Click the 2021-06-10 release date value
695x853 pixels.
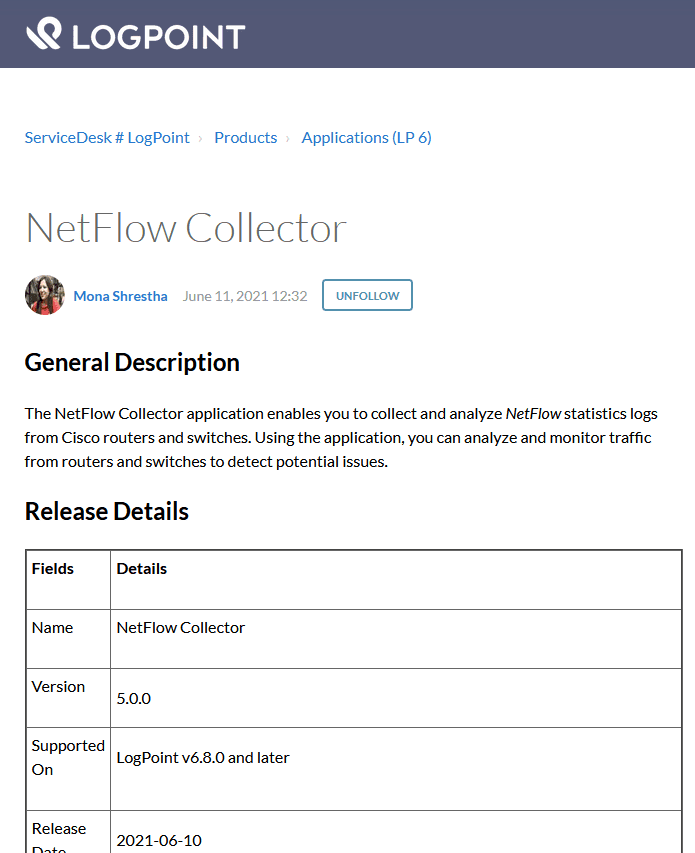point(159,840)
